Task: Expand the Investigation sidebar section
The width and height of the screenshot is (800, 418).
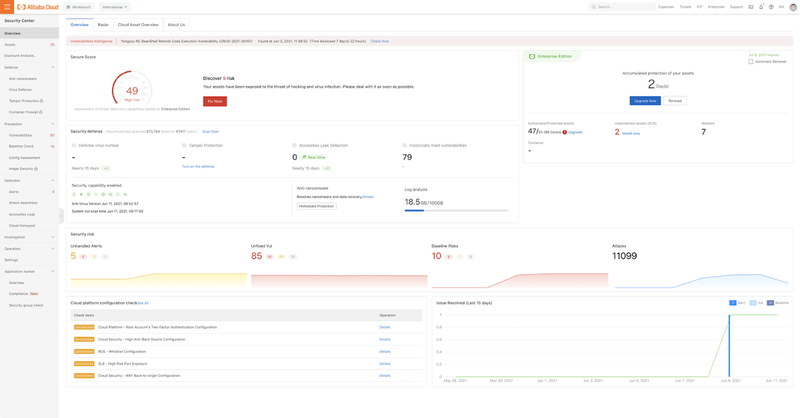Action: coord(53,237)
